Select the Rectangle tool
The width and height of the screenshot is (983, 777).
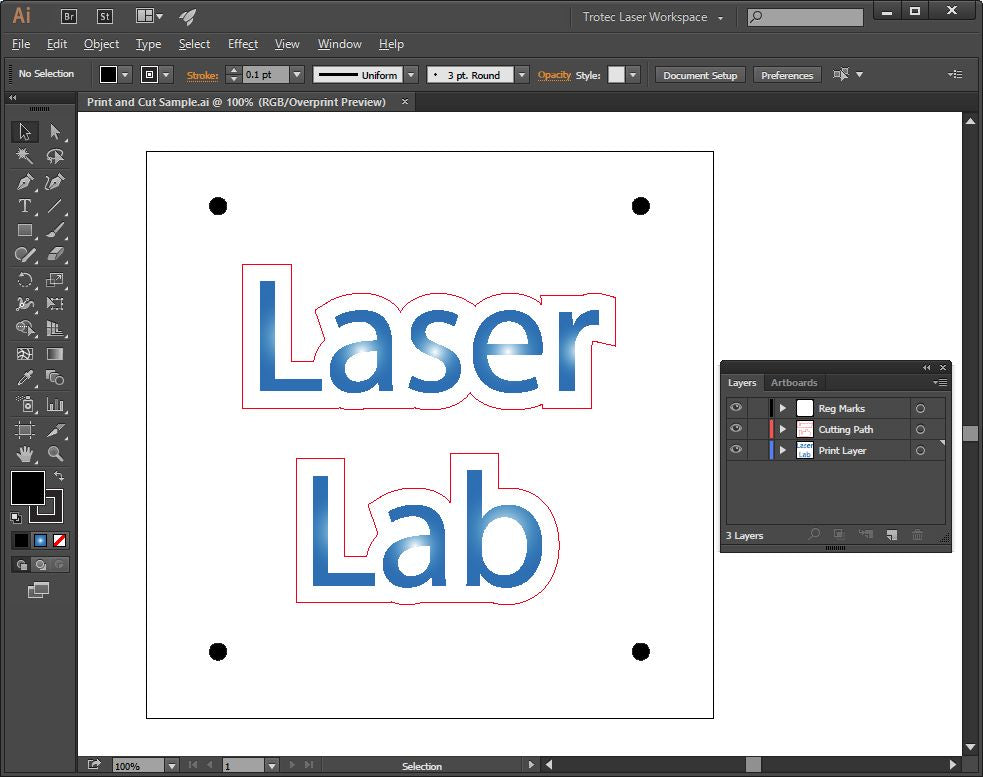[25, 231]
